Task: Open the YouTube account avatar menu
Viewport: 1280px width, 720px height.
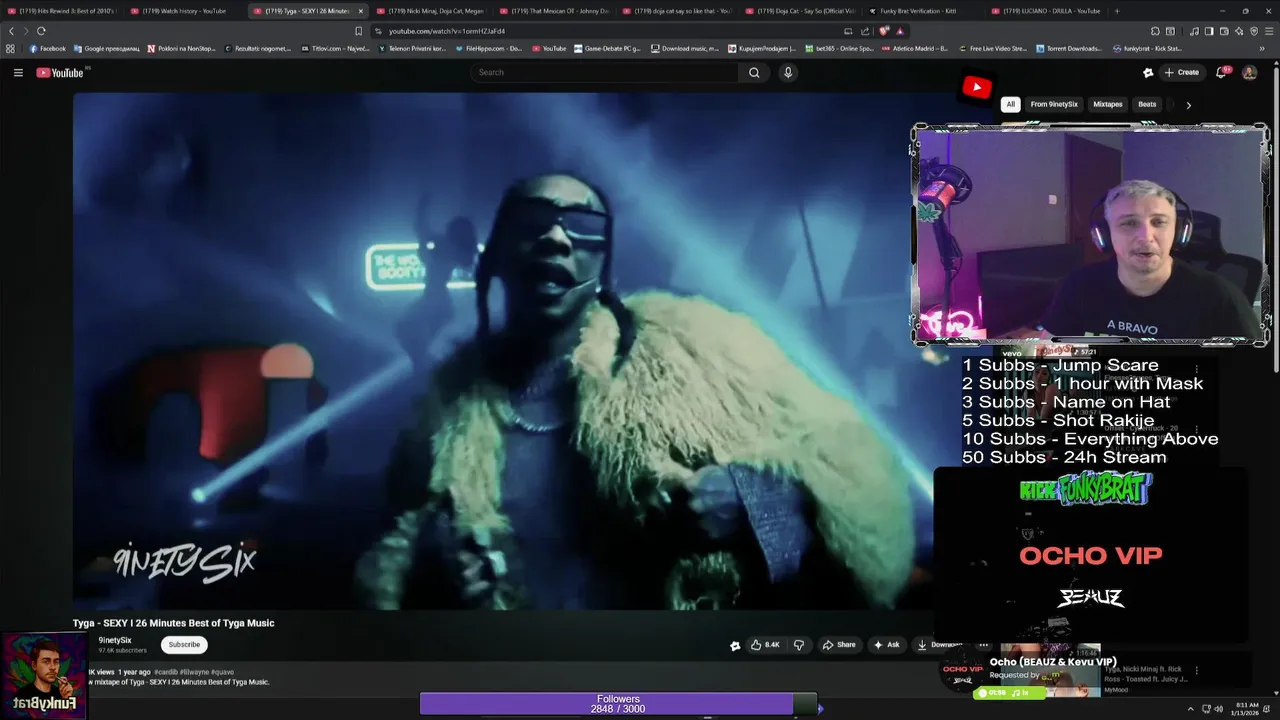Action: (1249, 72)
